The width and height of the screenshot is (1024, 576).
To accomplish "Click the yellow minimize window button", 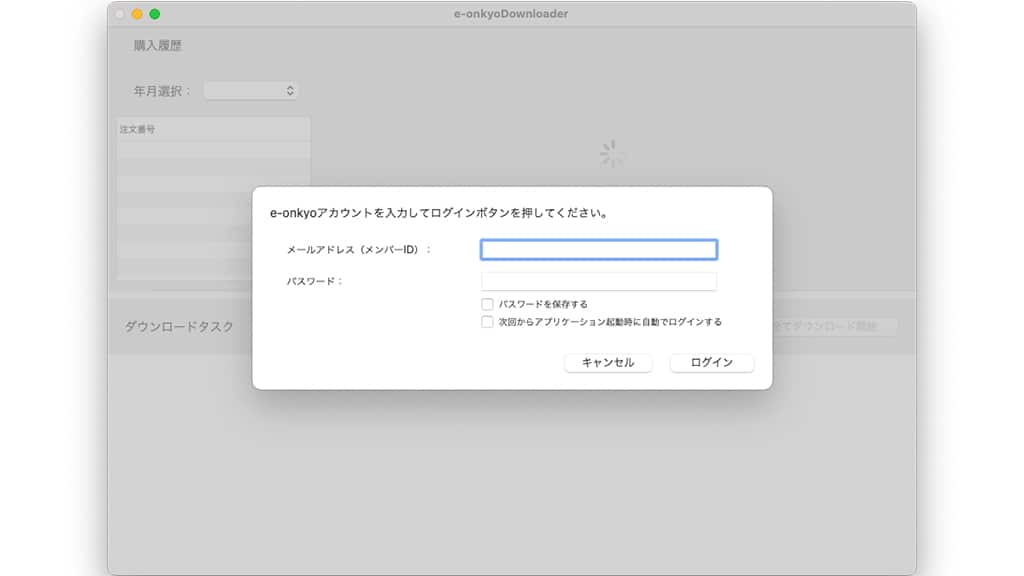I will [137, 14].
